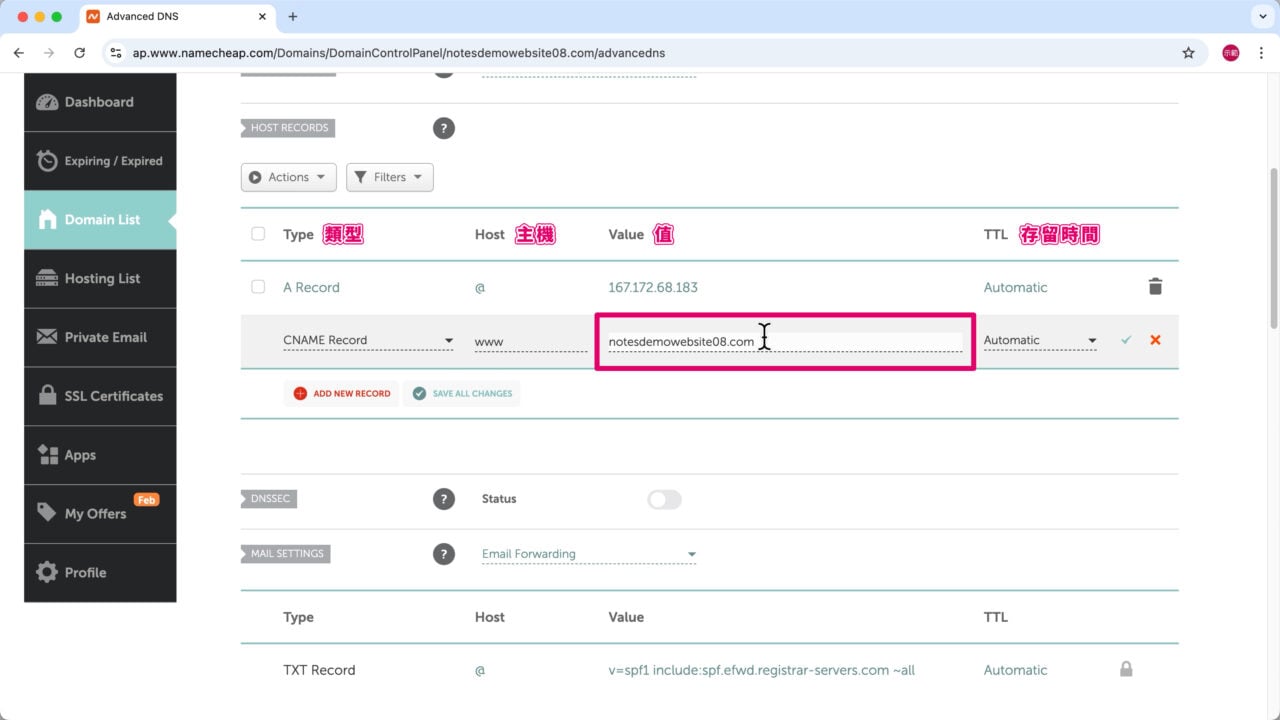Open the Actions dropdown button
The width and height of the screenshot is (1280, 720).
288,177
